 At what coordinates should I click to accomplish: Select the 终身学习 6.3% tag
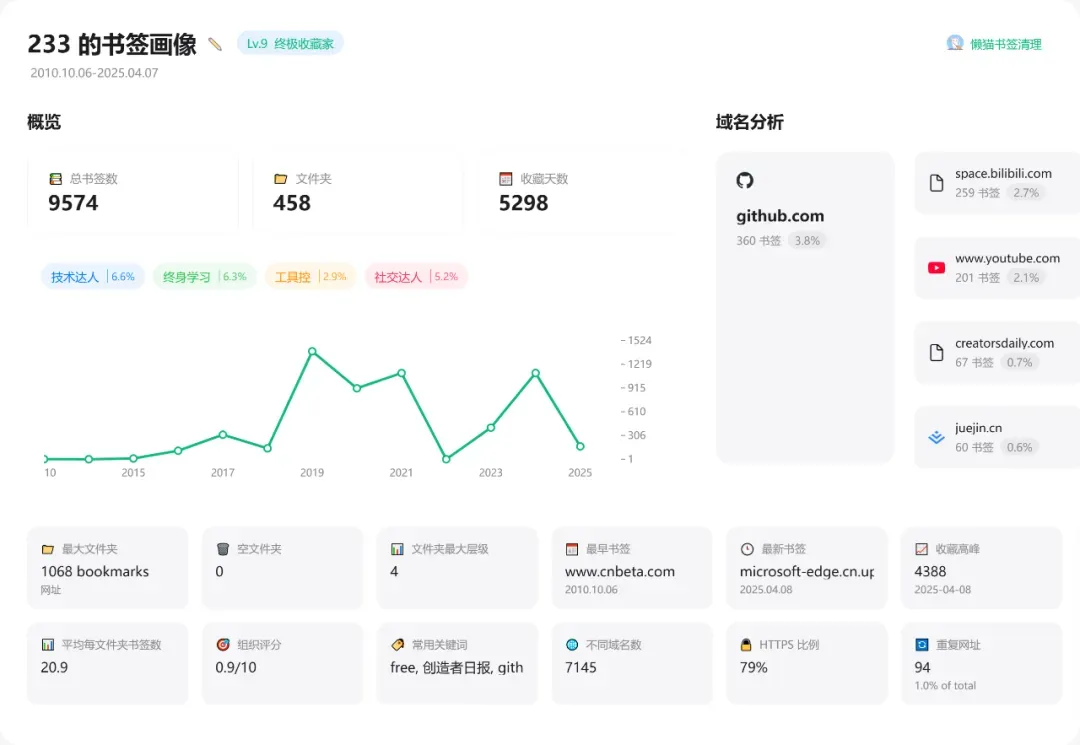(x=205, y=277)
